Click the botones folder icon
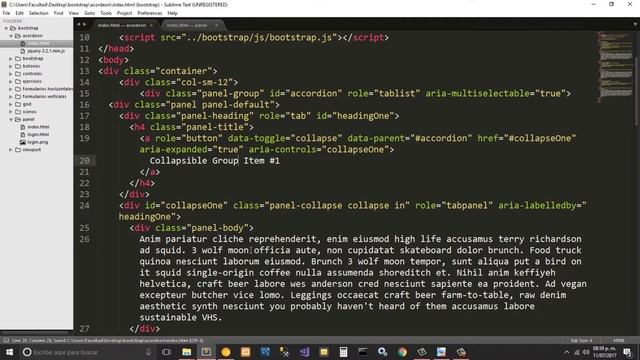Viewport: 640px width, 360px height. 18,66
